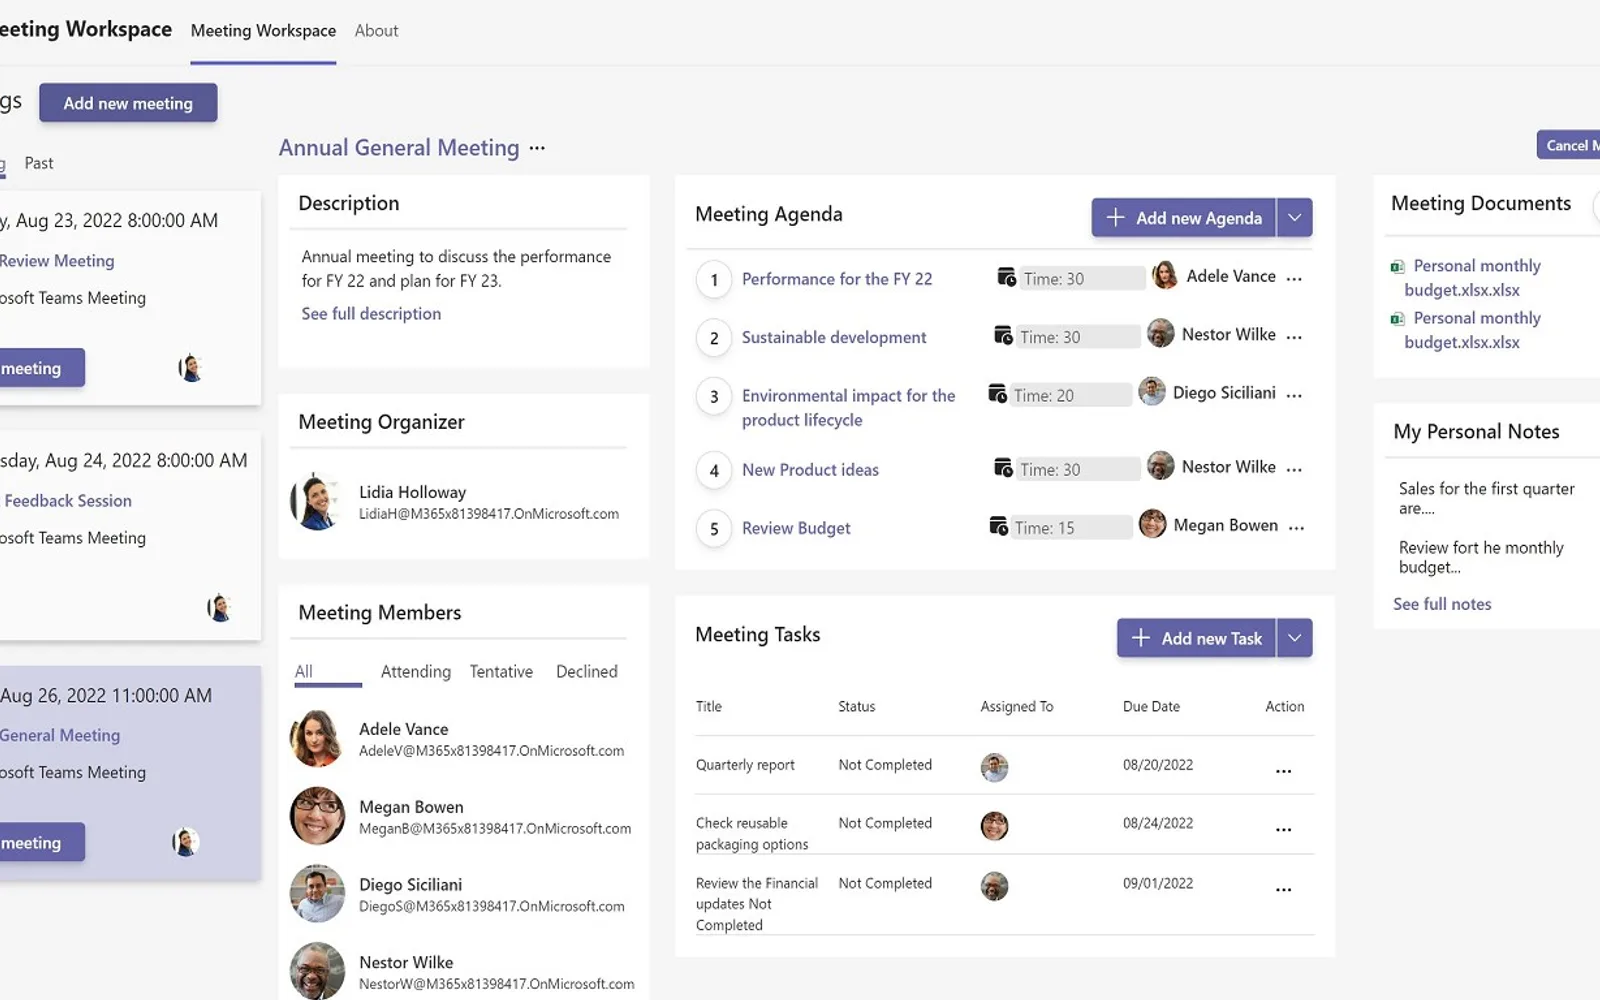
Task: Click assignee avatar for Check reusable packaging task
Action: point(994,826)
